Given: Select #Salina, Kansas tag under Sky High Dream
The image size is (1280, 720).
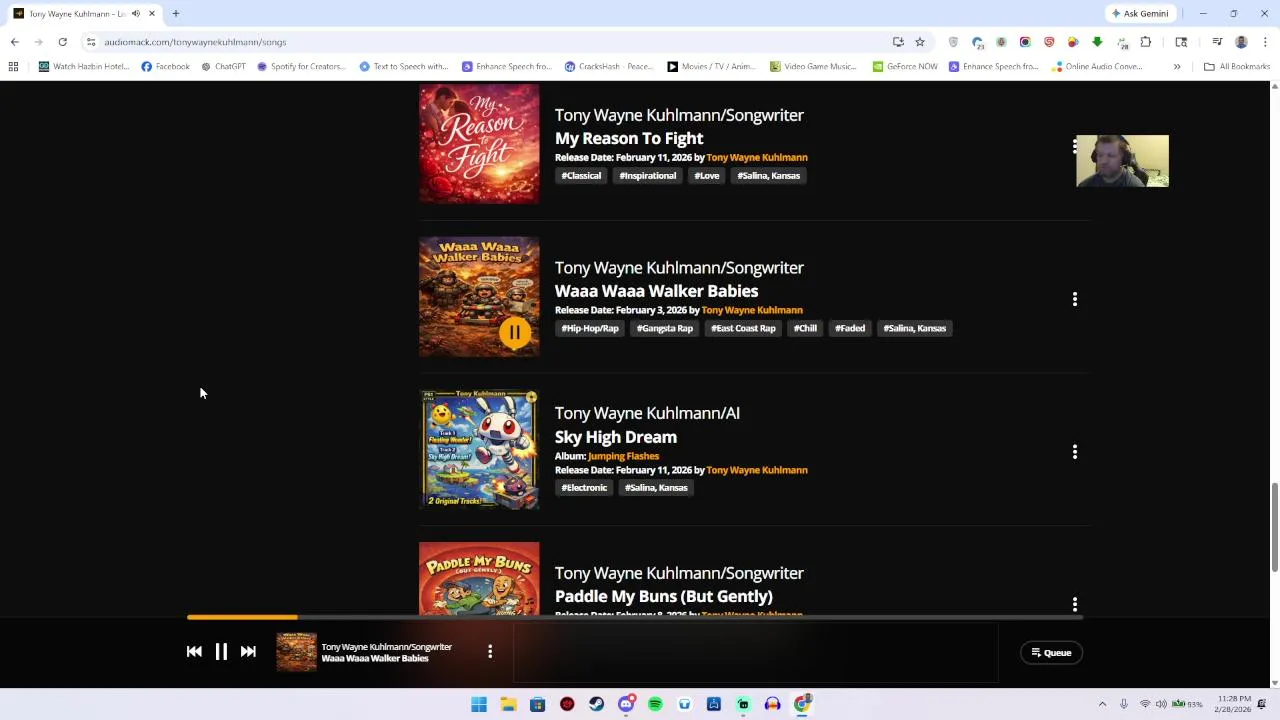Looking at the screenshot, I should (656, 488).
